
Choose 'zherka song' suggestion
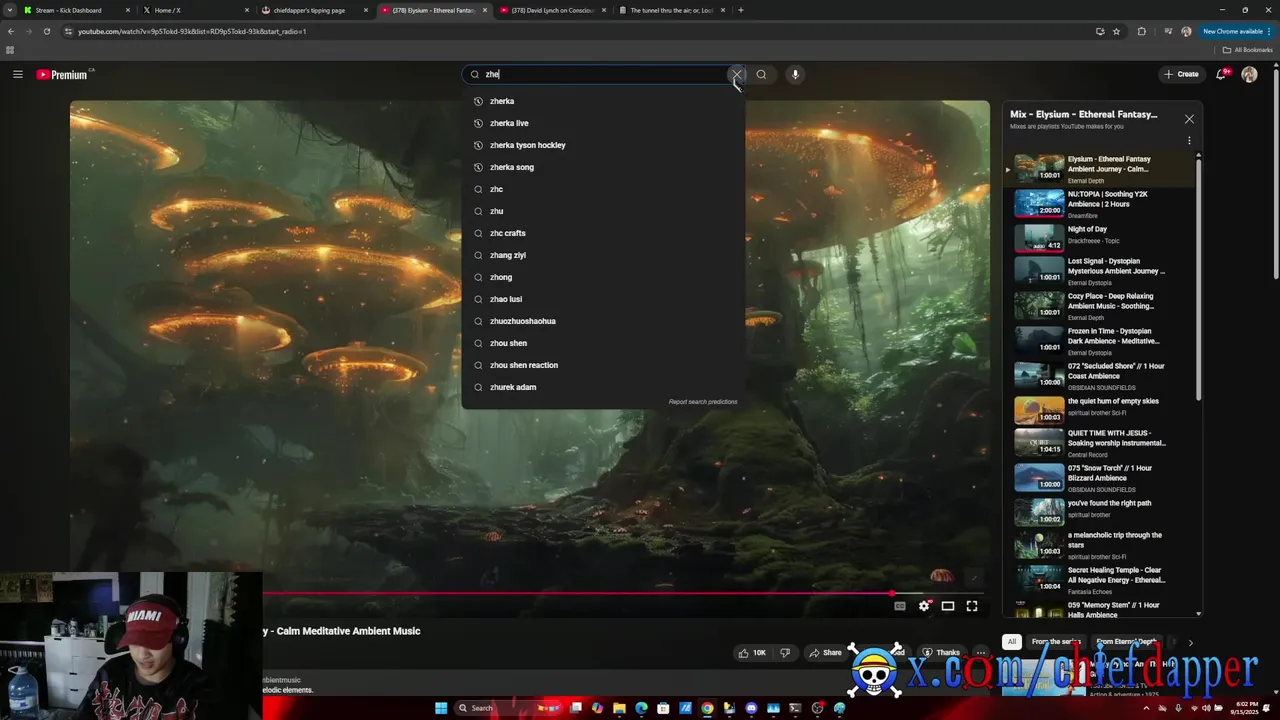[x=603, y=167]
